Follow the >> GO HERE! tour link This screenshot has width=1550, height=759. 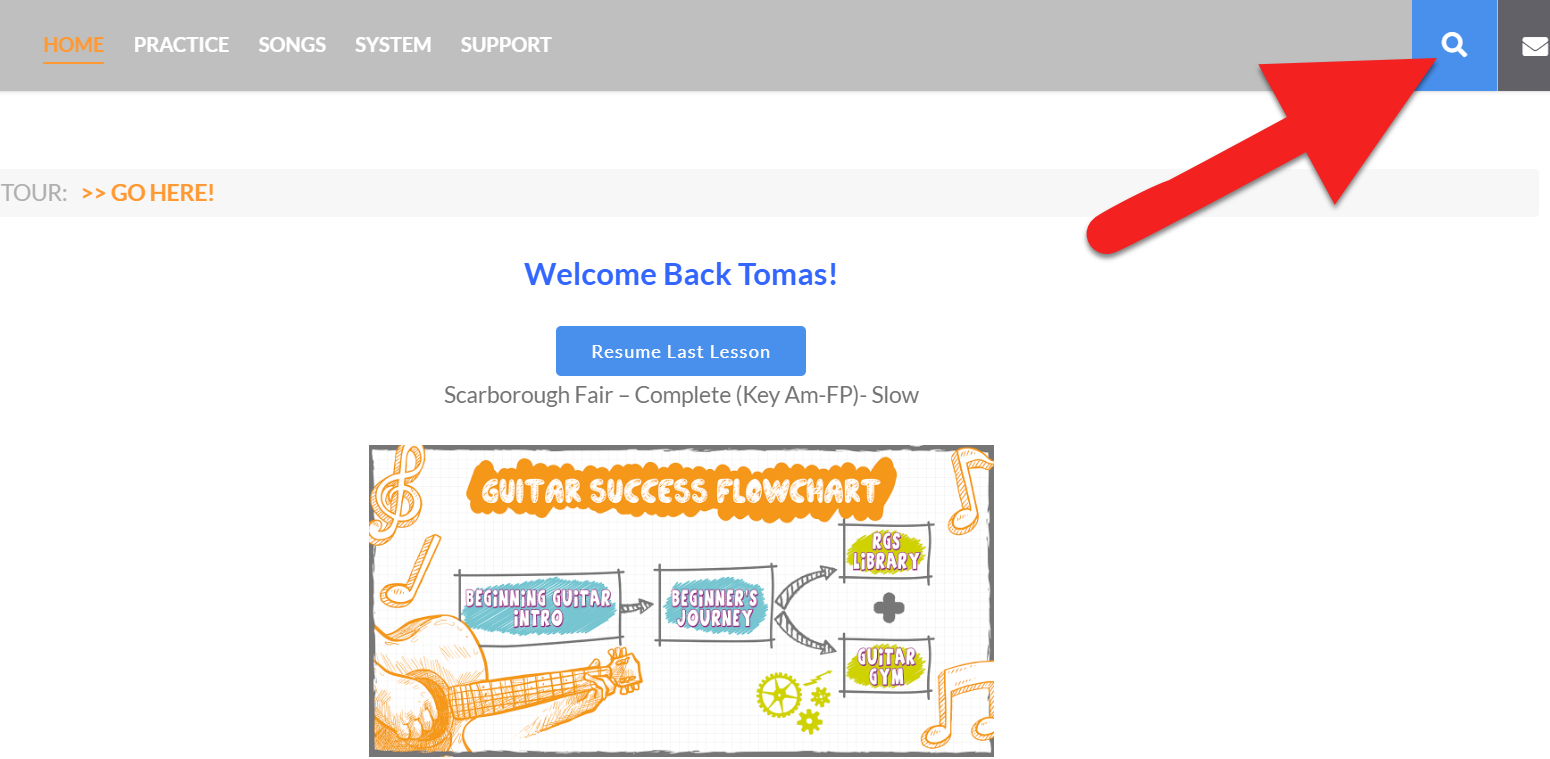point(148,193)
